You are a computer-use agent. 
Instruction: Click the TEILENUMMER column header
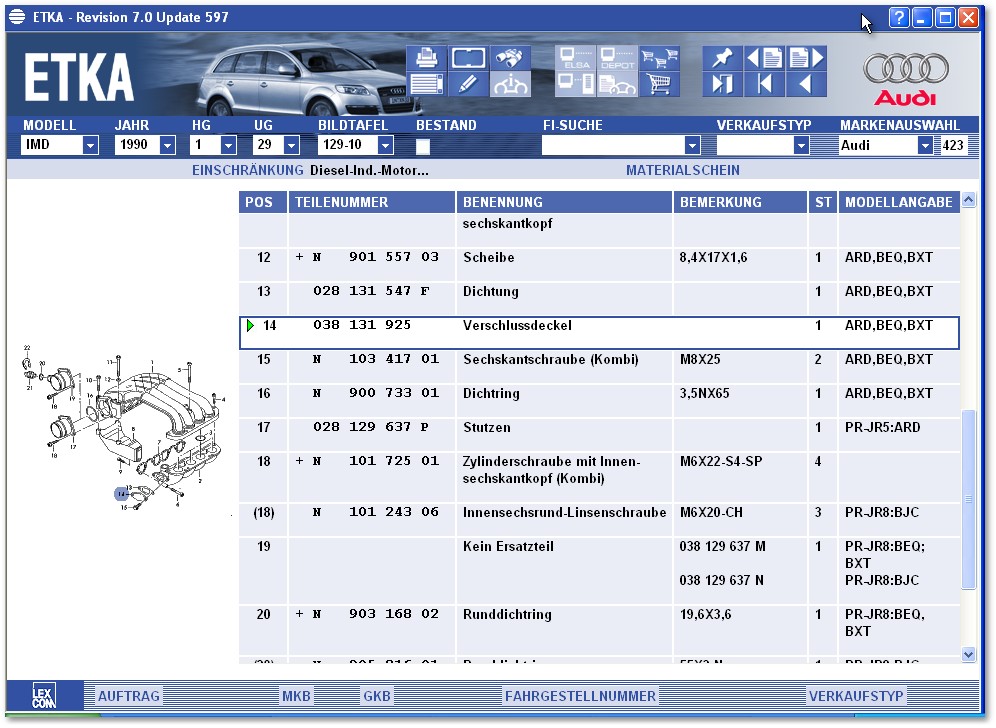[372, 202]
